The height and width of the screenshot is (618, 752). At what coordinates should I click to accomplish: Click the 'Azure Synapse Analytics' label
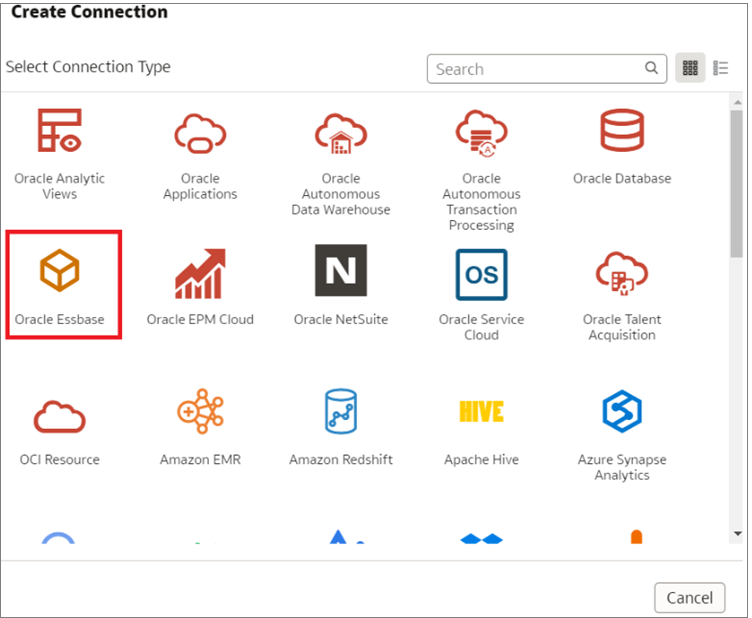coord(622,467)
